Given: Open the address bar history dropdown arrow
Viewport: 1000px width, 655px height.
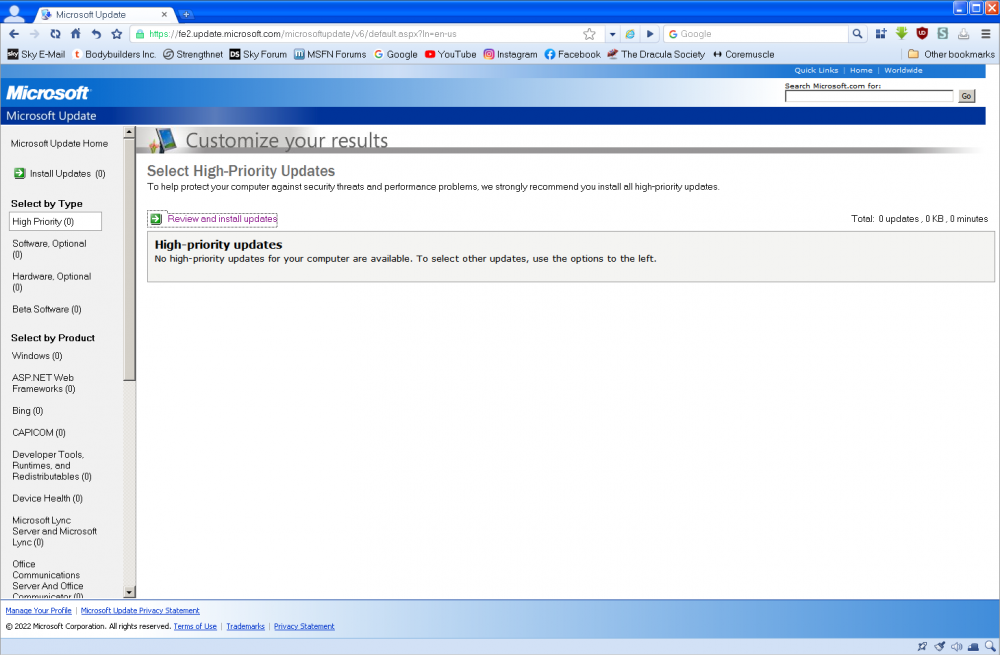Looking at the screenshot, I should 612,34.
